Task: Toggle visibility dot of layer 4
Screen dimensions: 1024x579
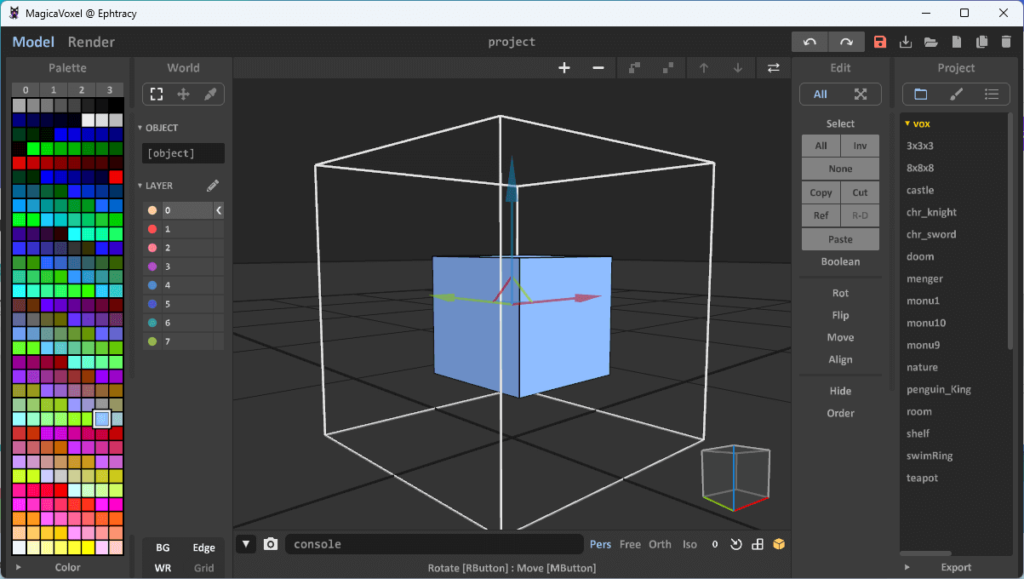Action: (x=152, y=285)
